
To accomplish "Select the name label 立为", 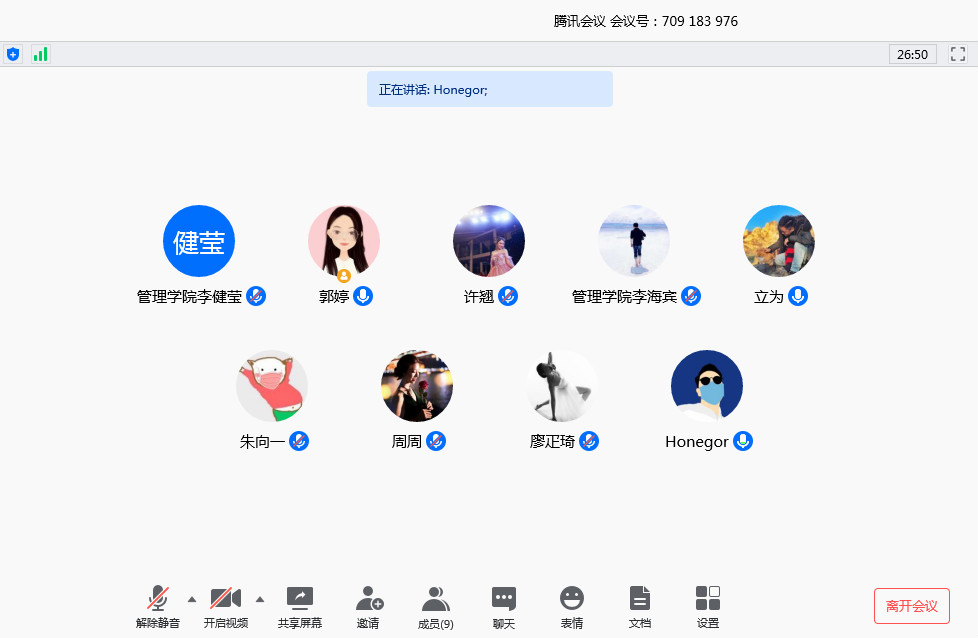I will pyautogui.click(x=768, y=297).
